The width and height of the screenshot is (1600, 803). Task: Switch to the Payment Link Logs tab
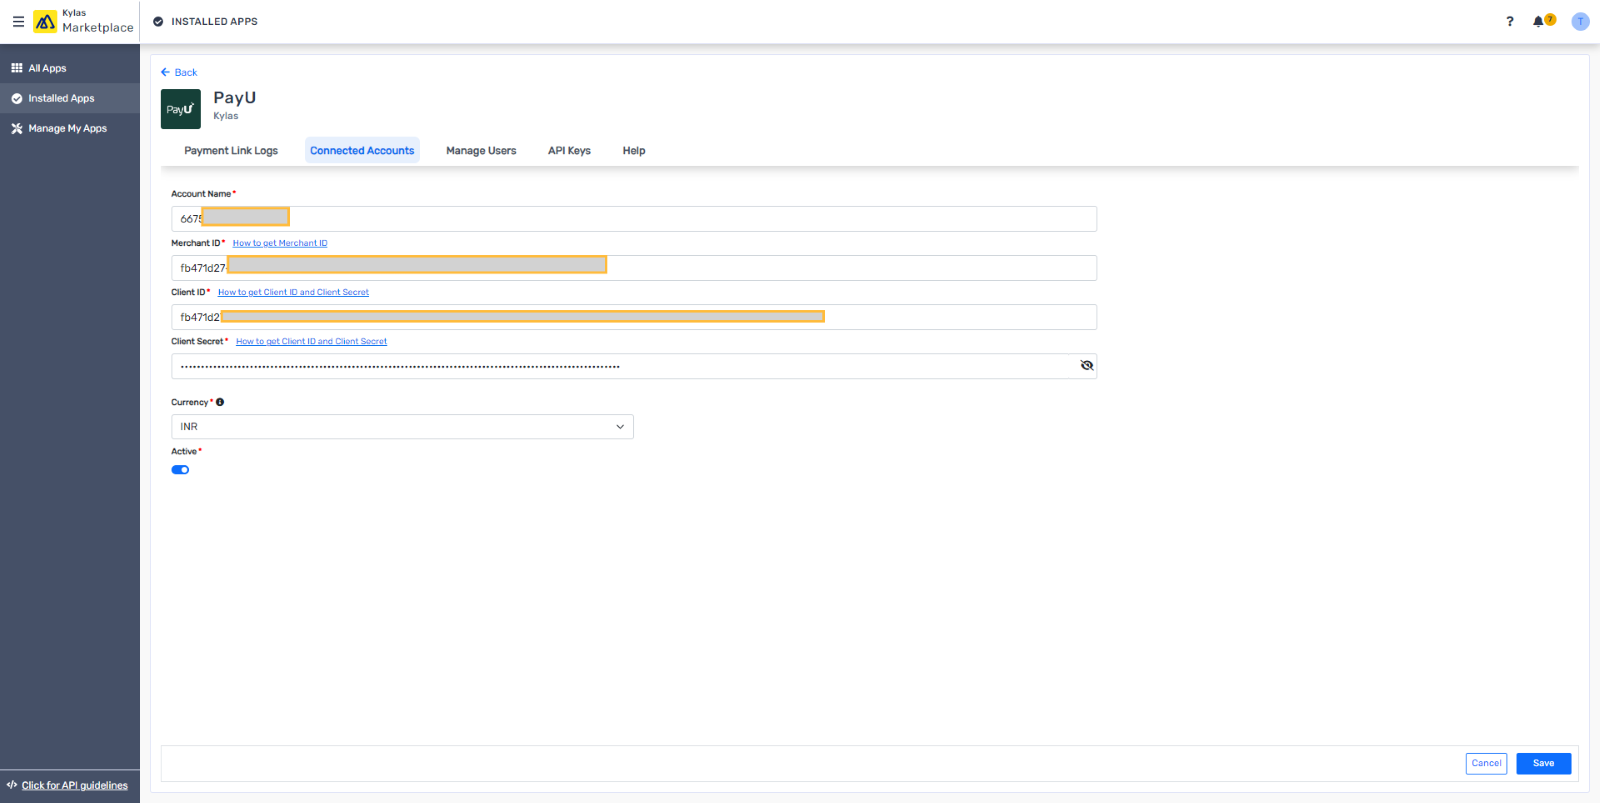click(x=231, y=151)
